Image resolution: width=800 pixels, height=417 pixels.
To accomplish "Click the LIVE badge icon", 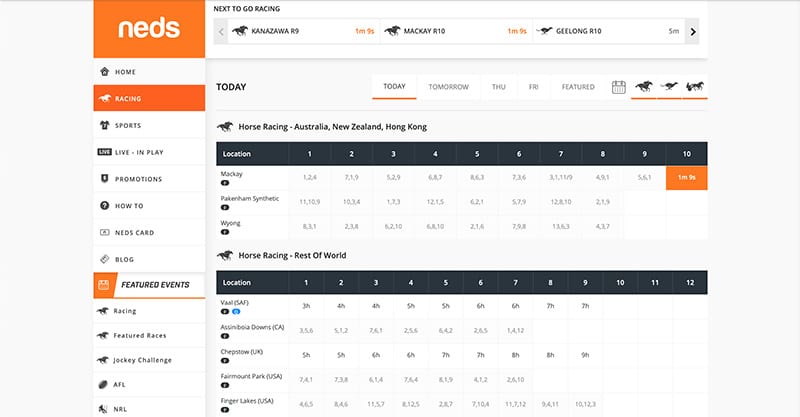I will pyautogui.click(x=105, y=152).
